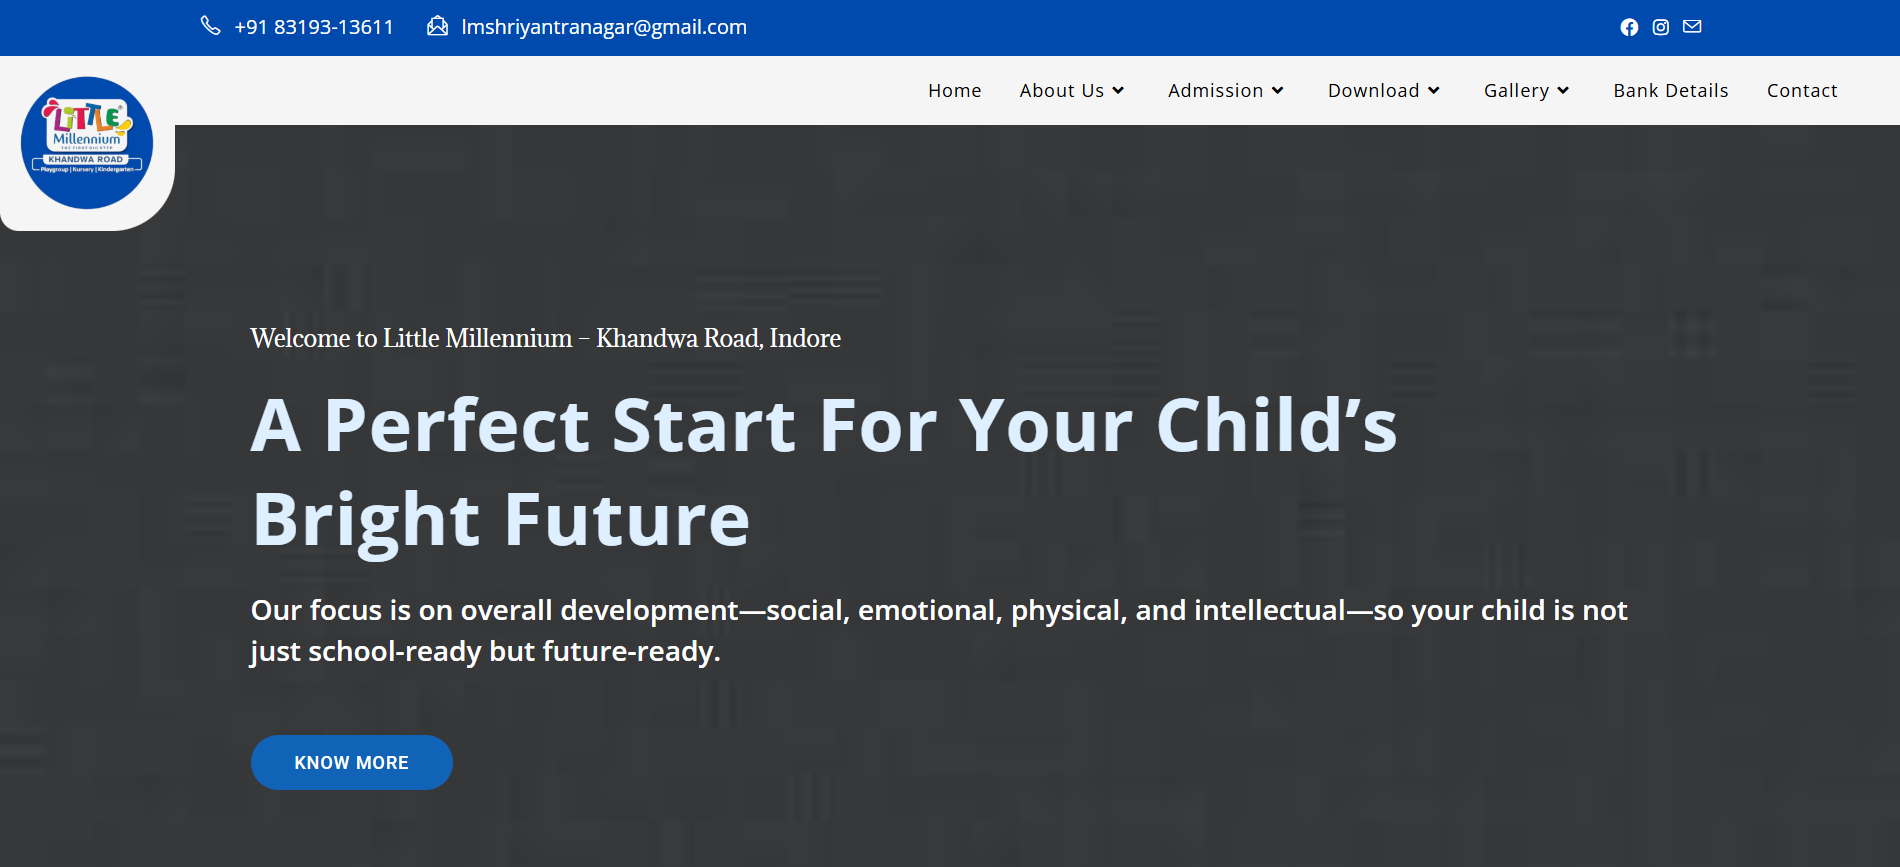Viewport: 1900px width, 867px height.
Task: Open the Facebook social icon
Action: point(1629,27)
